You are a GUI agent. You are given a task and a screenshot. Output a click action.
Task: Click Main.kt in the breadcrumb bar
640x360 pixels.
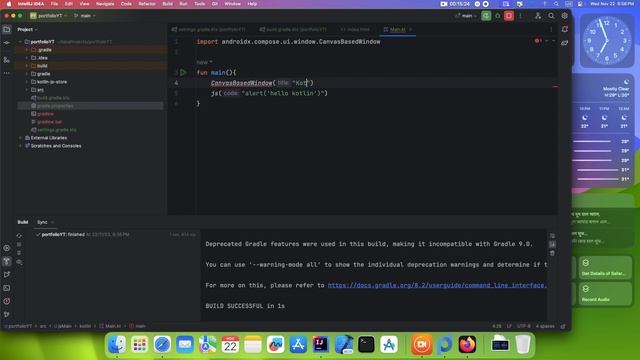(x=110, y=326)
